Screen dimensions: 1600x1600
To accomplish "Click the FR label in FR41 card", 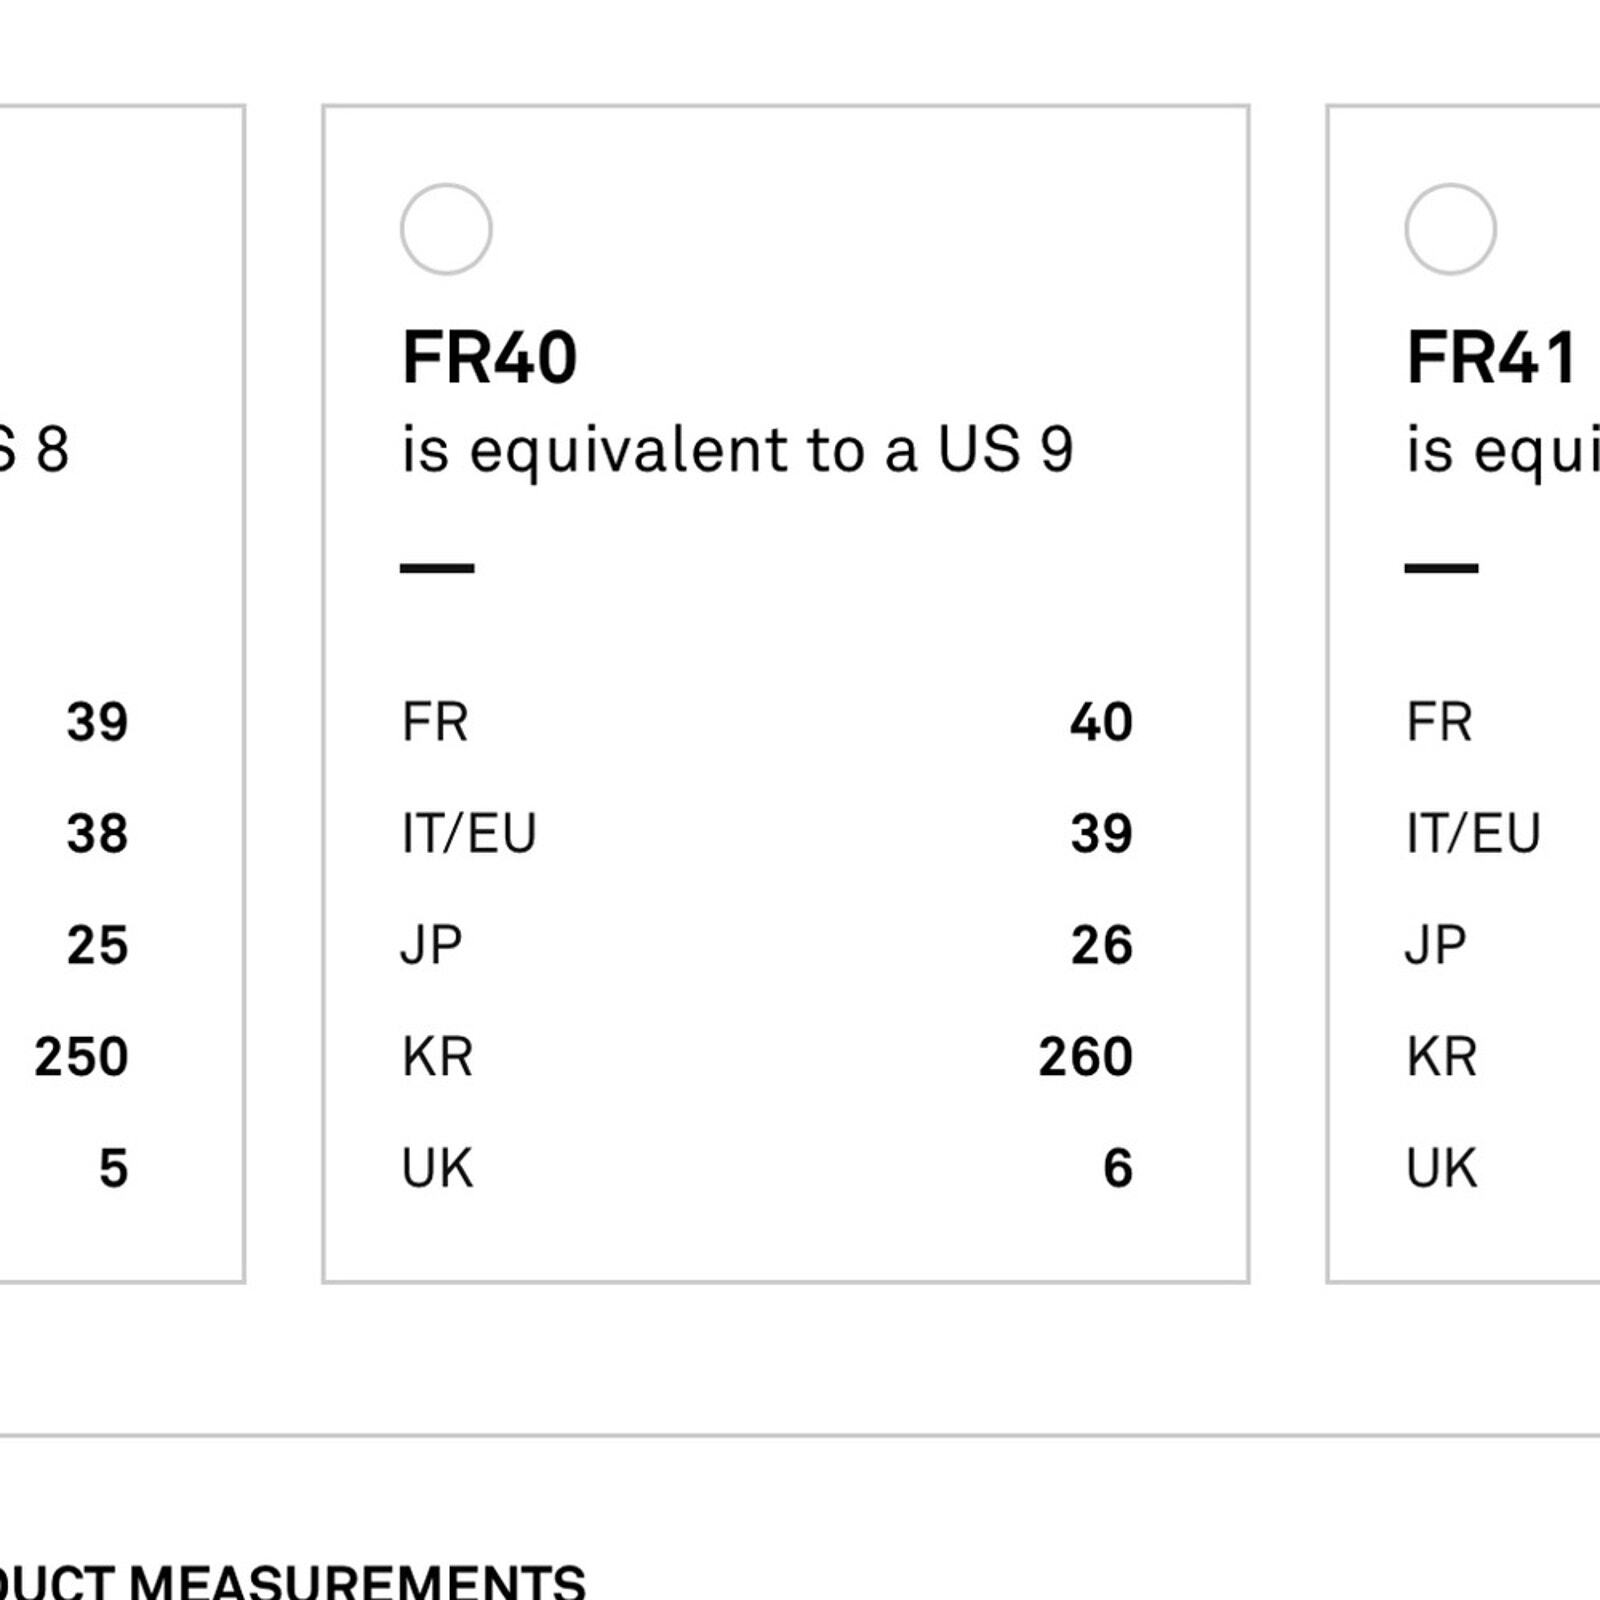I will coord(1439,722).
